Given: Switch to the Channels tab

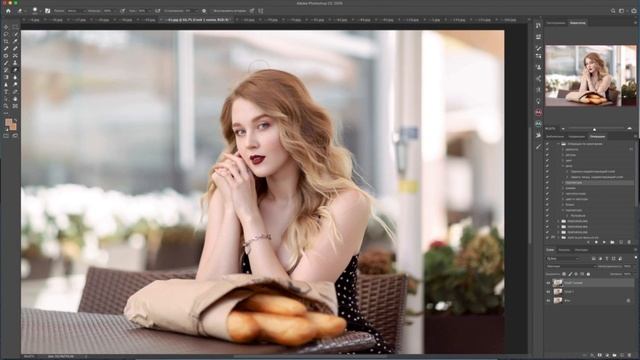Looking at the screenshot, I should point(564,250).
